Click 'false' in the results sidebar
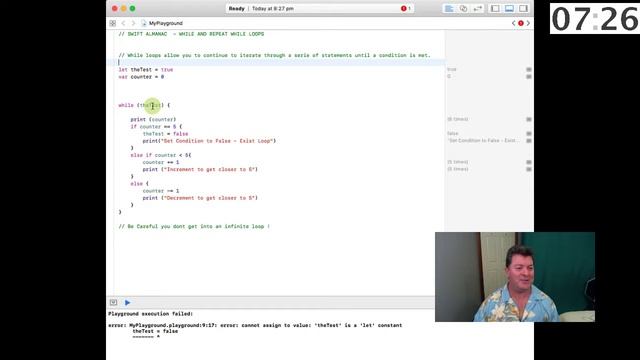Screen dimensions: 640x360 [453, 134]
